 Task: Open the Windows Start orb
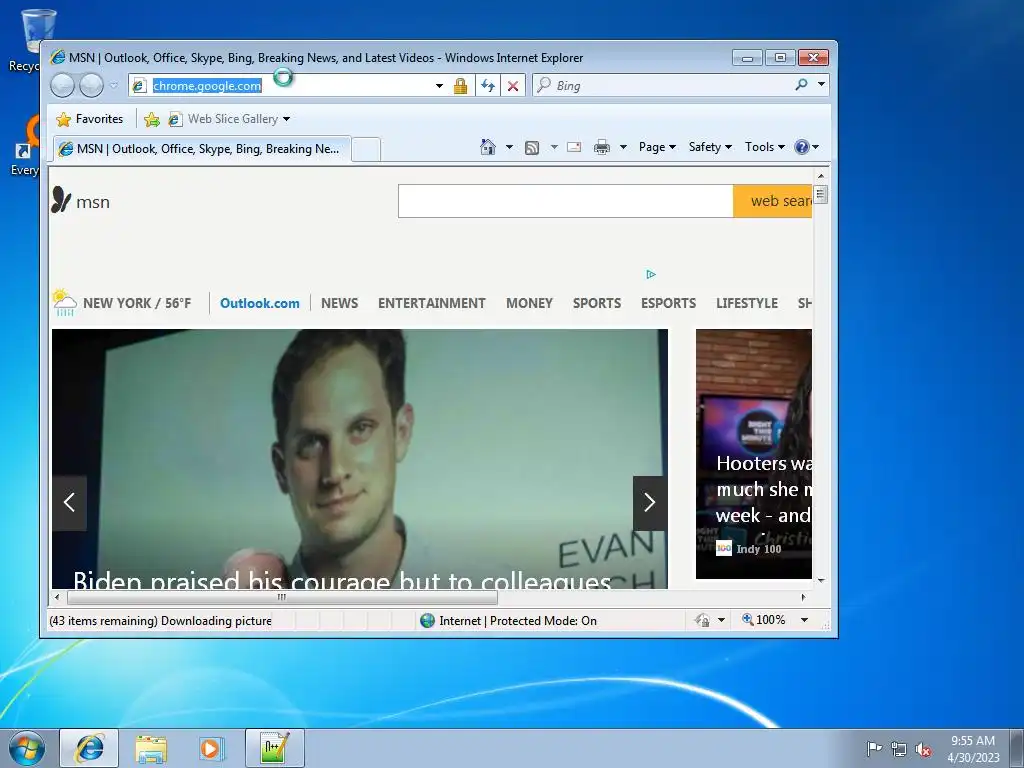[x=26, y=748]
